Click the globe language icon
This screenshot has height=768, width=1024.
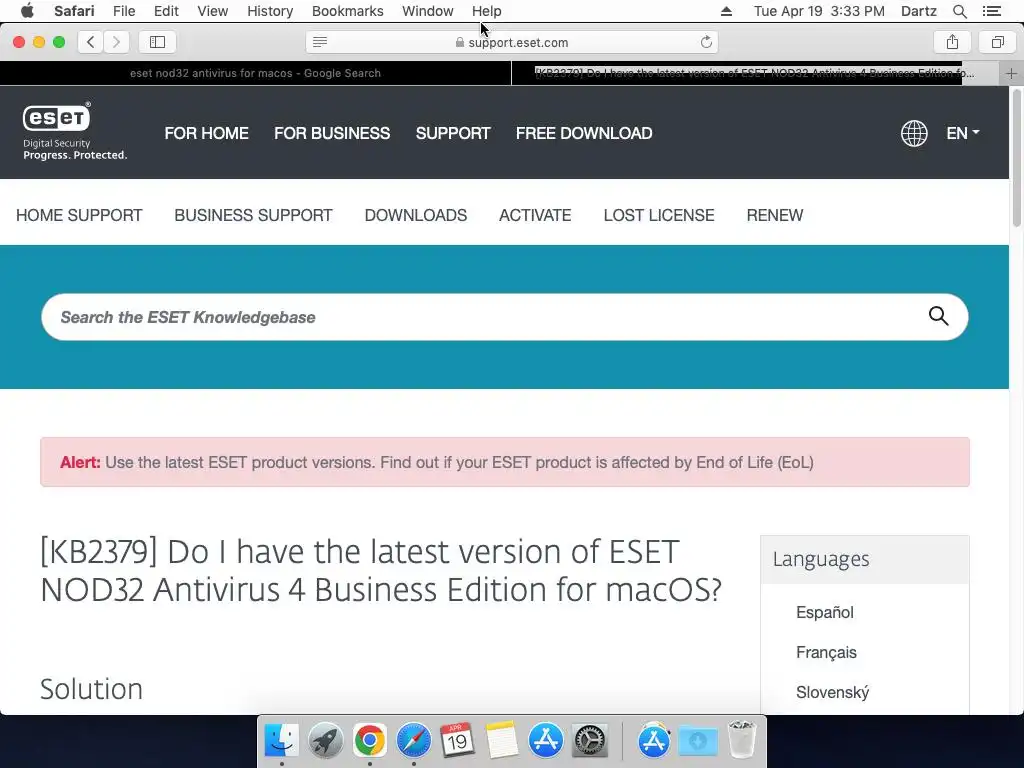coord(914,133)
